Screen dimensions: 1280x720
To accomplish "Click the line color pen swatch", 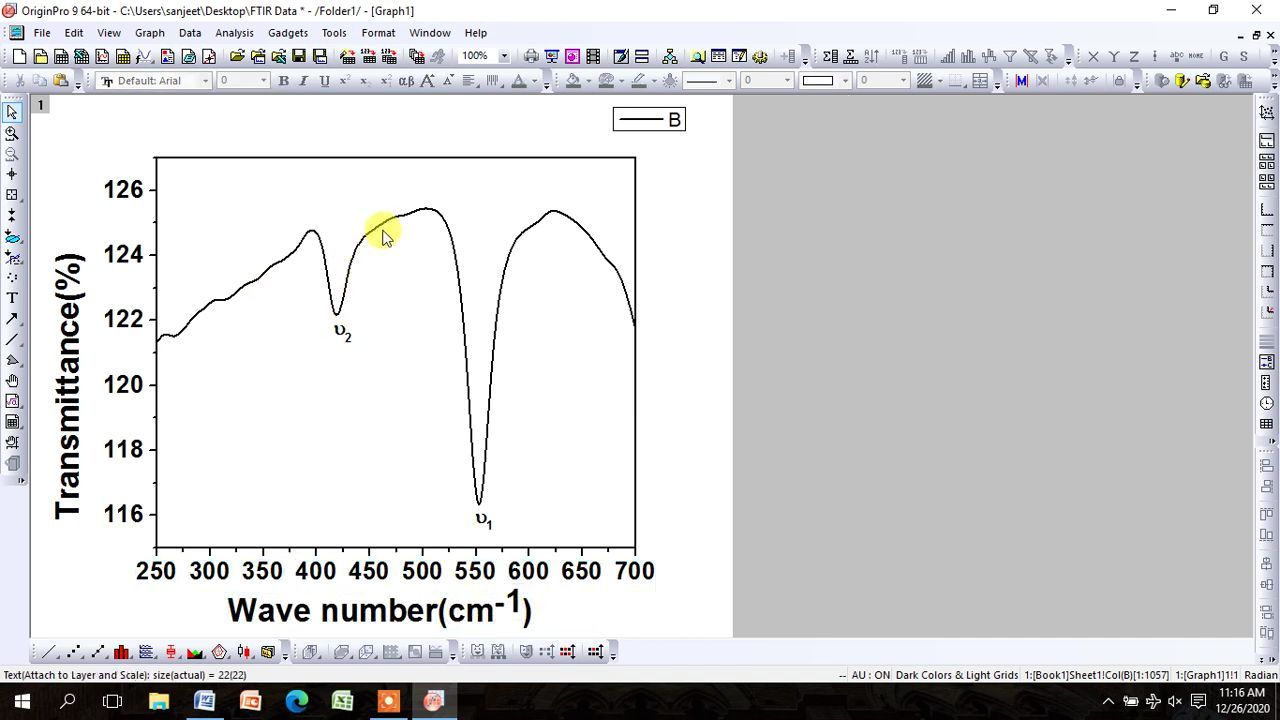I will pyautogui.click(x=639, y=81).
